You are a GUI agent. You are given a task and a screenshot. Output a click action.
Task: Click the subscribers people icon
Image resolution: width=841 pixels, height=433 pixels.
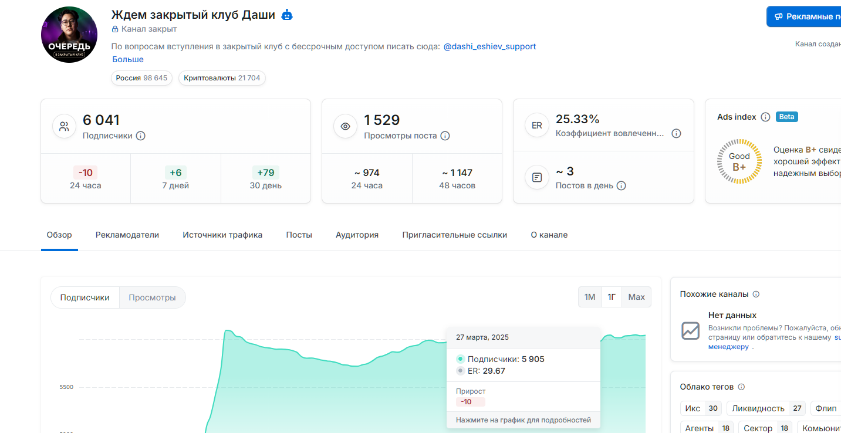click(64, 127)
